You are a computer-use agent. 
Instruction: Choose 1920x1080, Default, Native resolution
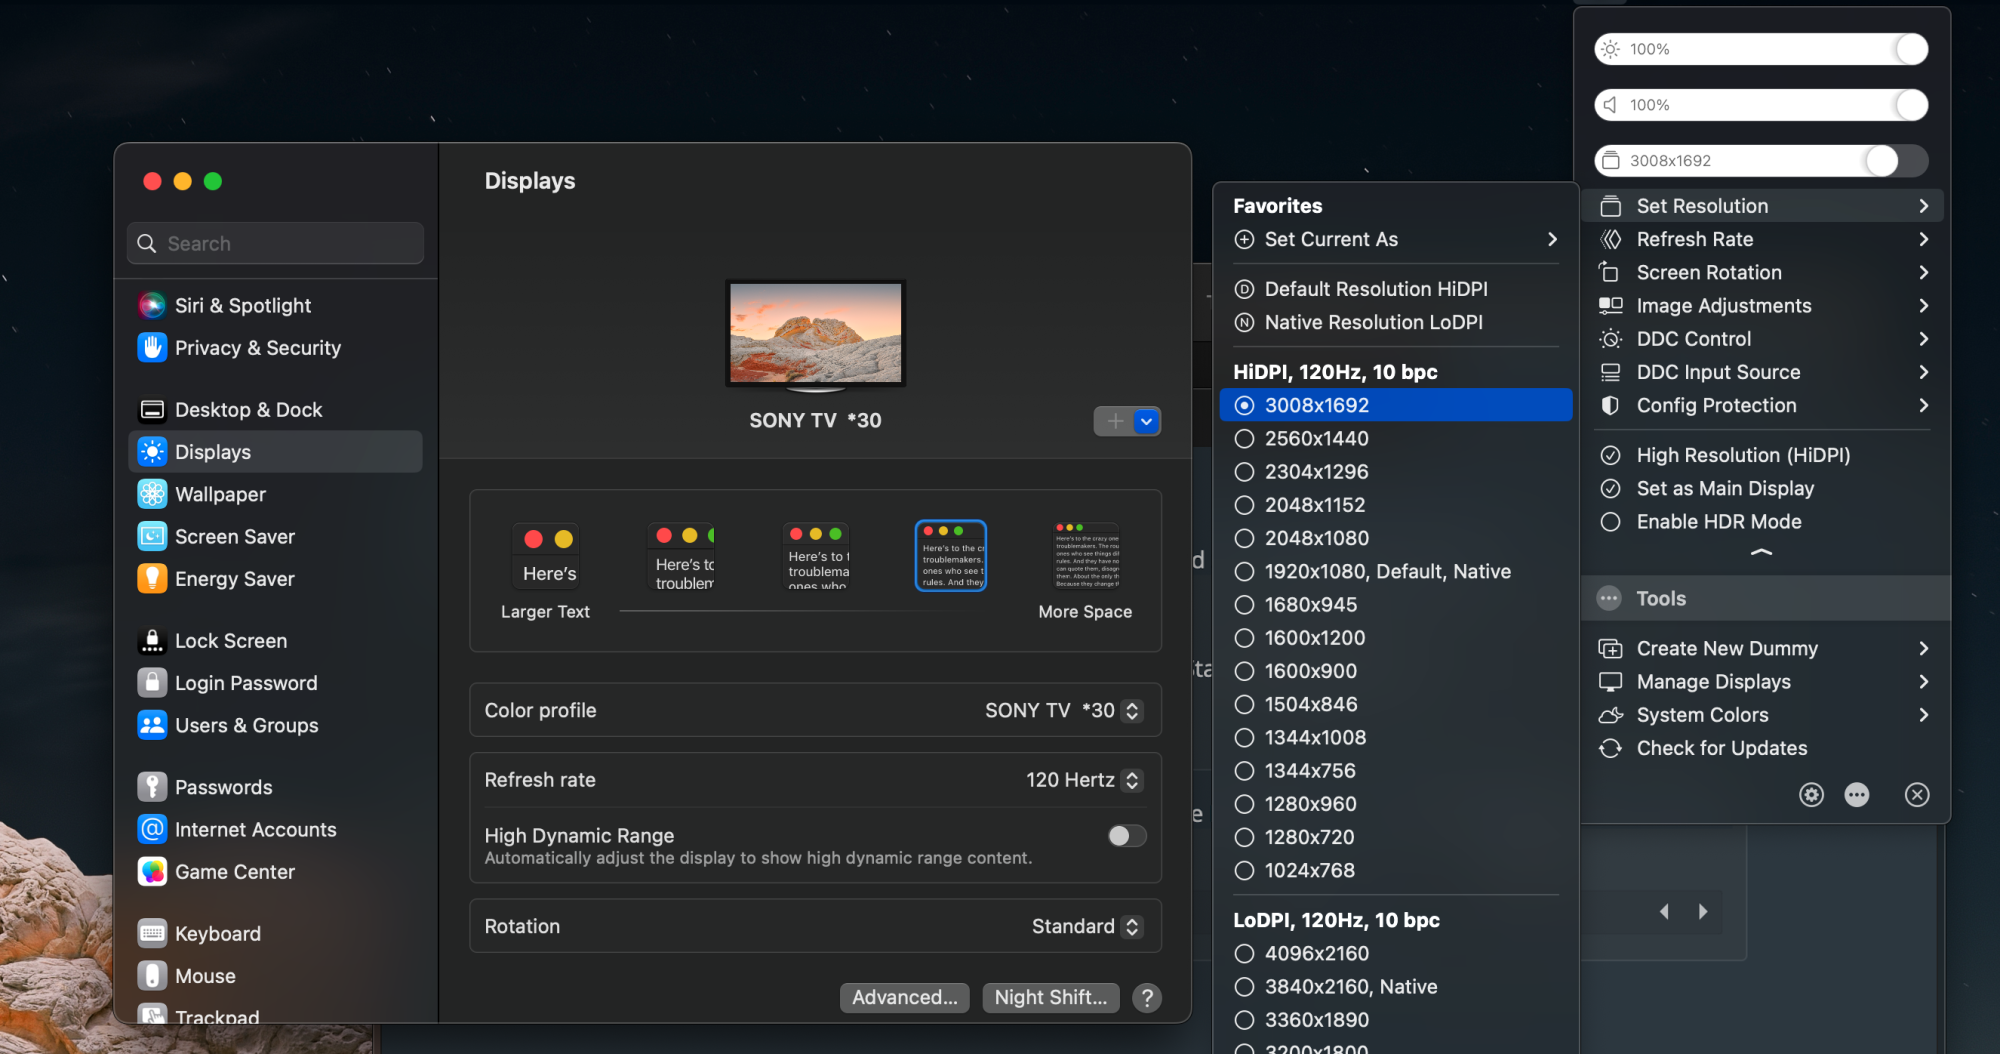click(1395, 571)
